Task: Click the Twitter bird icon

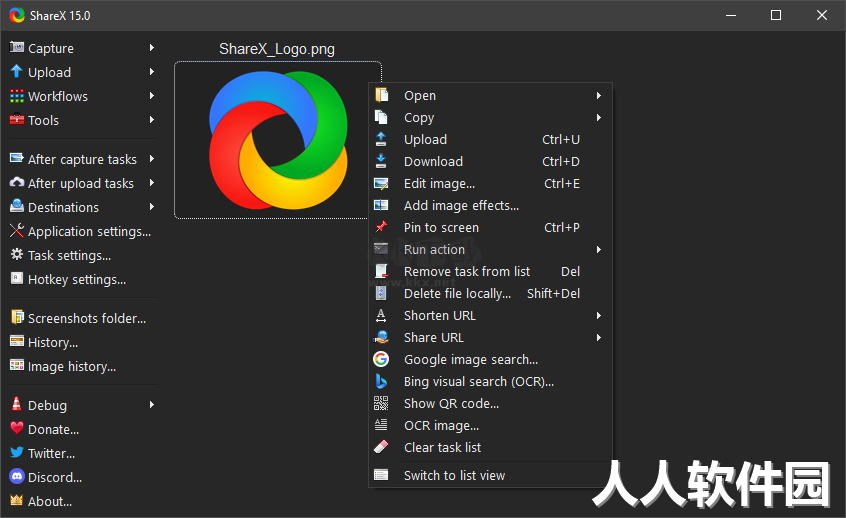Action: point(17,452)
